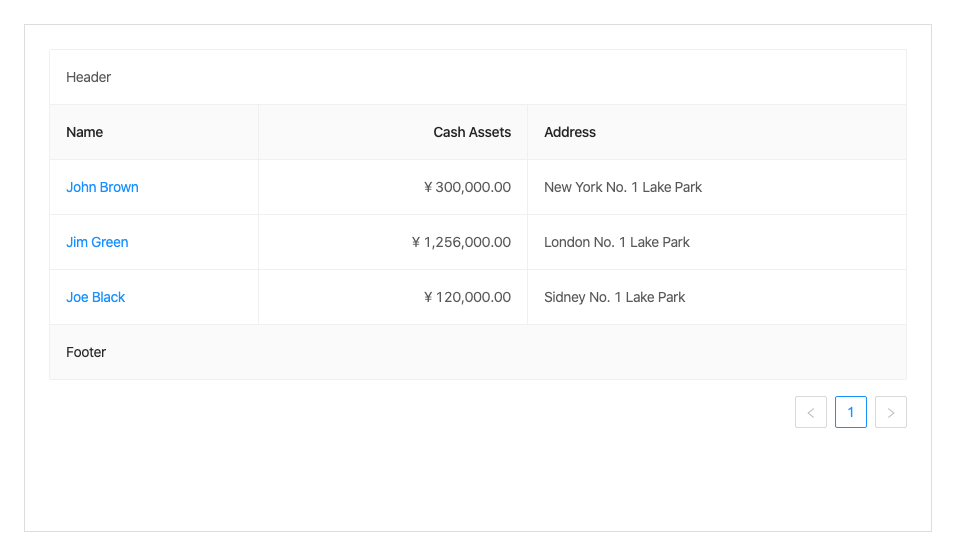Image resolution: width=956 pixels, height=556 pixels.
Task: Open the Jim Green link
Action: pyautogui.click(x=97, y=242)
